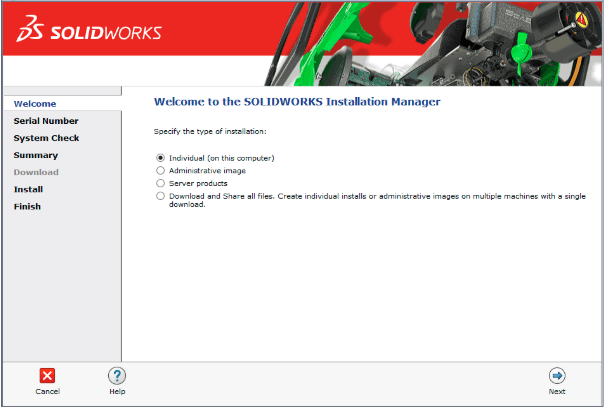This screenshot has height=407, width=605.
Task: Go to the Welcome step in sidebar
Action: pos(35,104)
